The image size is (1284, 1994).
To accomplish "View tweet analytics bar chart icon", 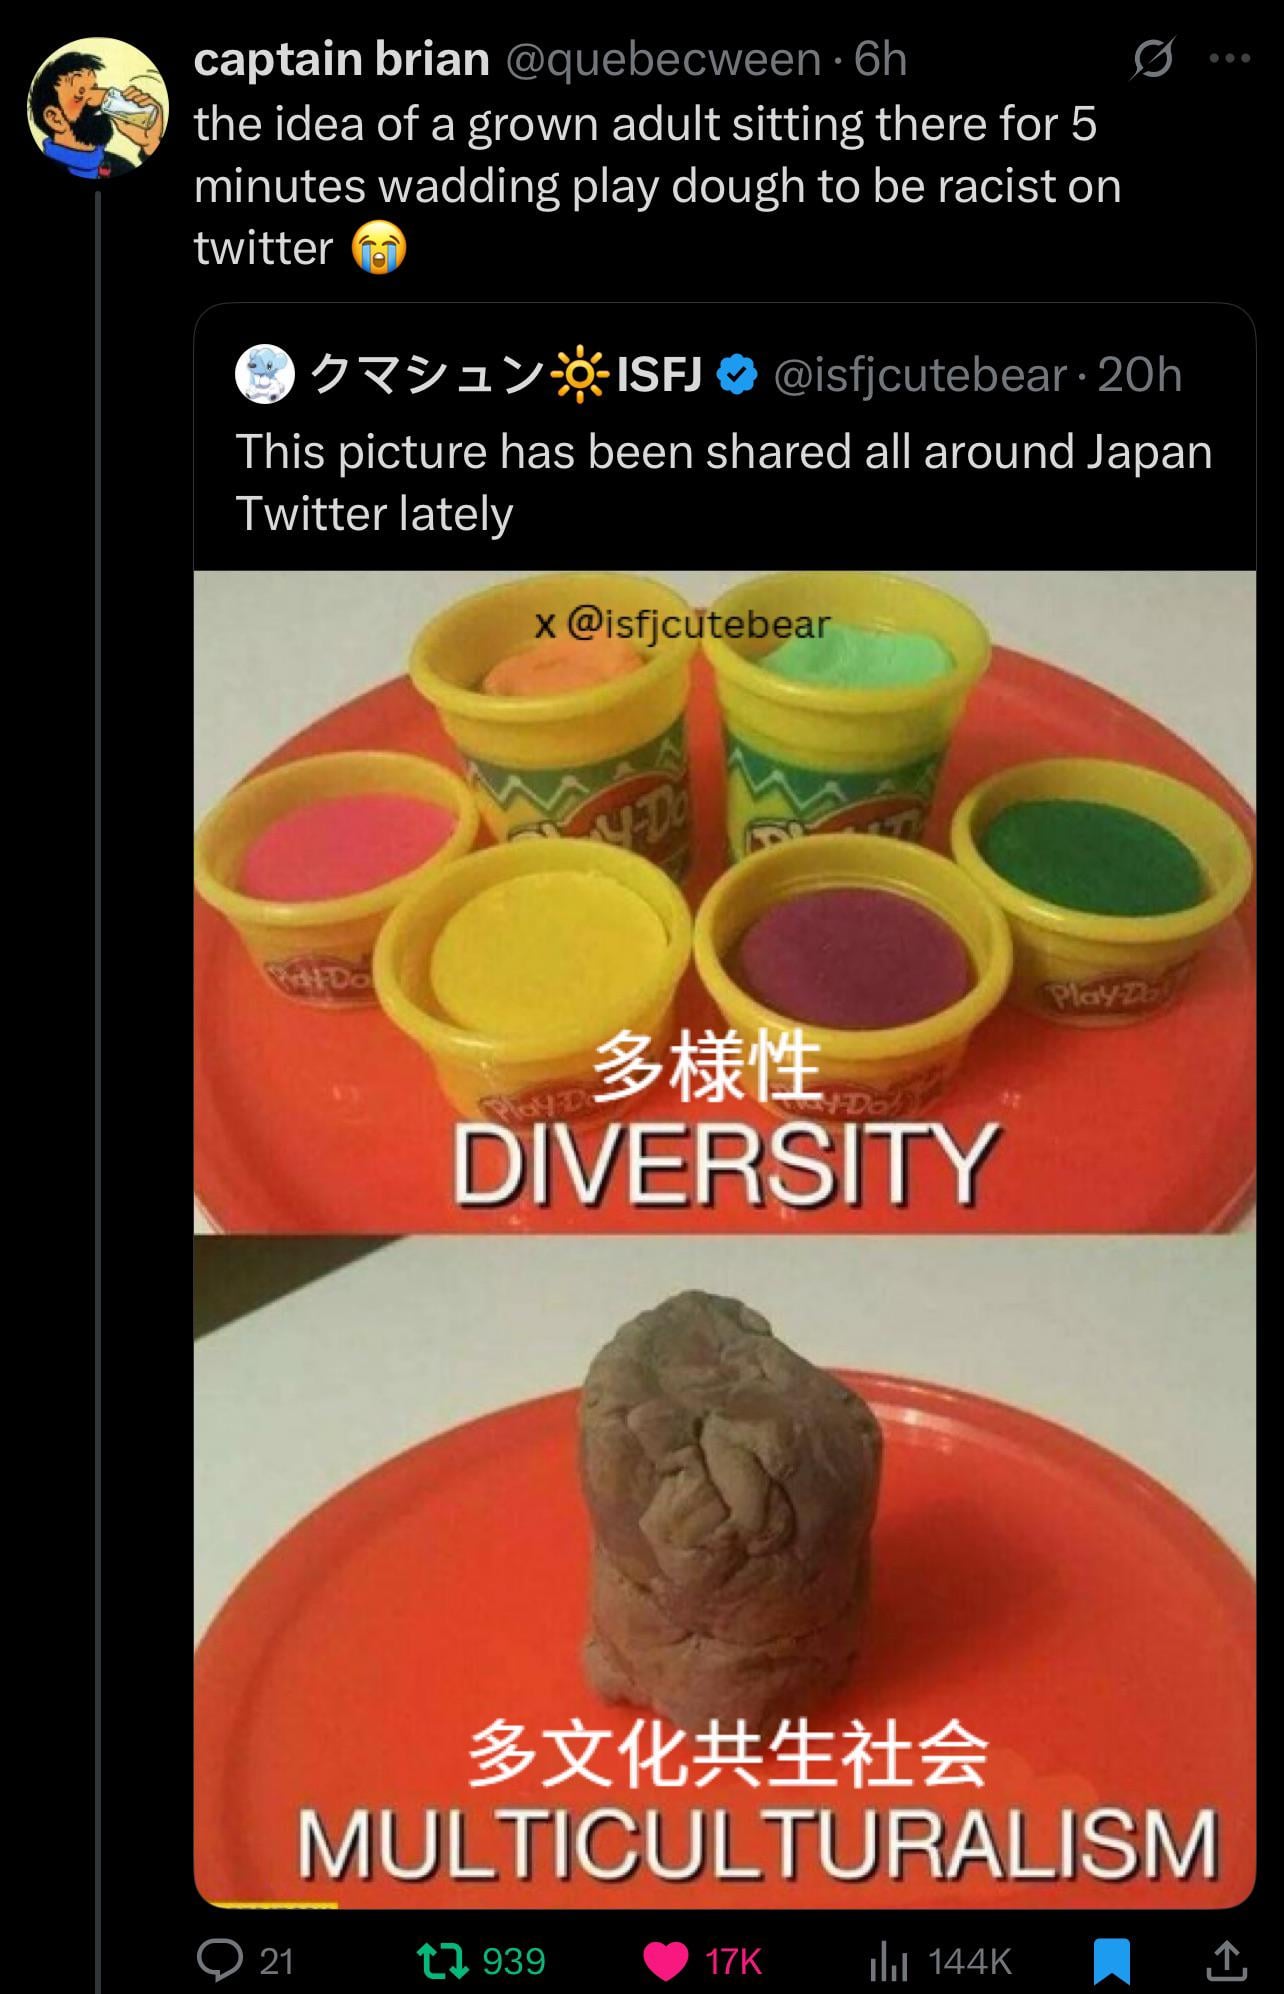I will tap(886, 1961).
